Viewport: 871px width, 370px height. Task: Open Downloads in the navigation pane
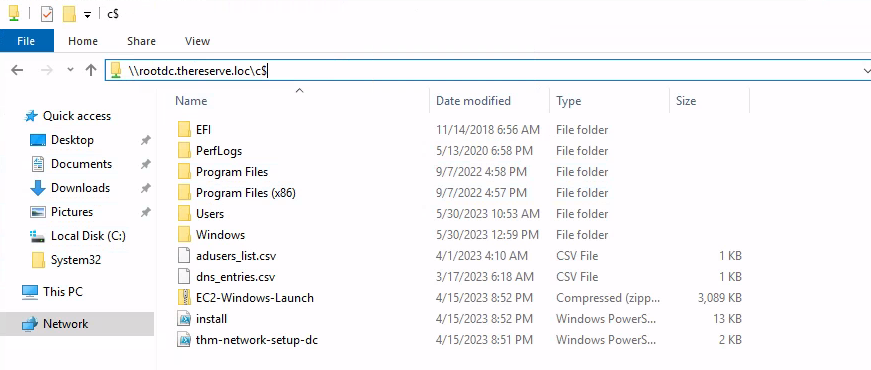pyautogui.click(x=81, y=188)
